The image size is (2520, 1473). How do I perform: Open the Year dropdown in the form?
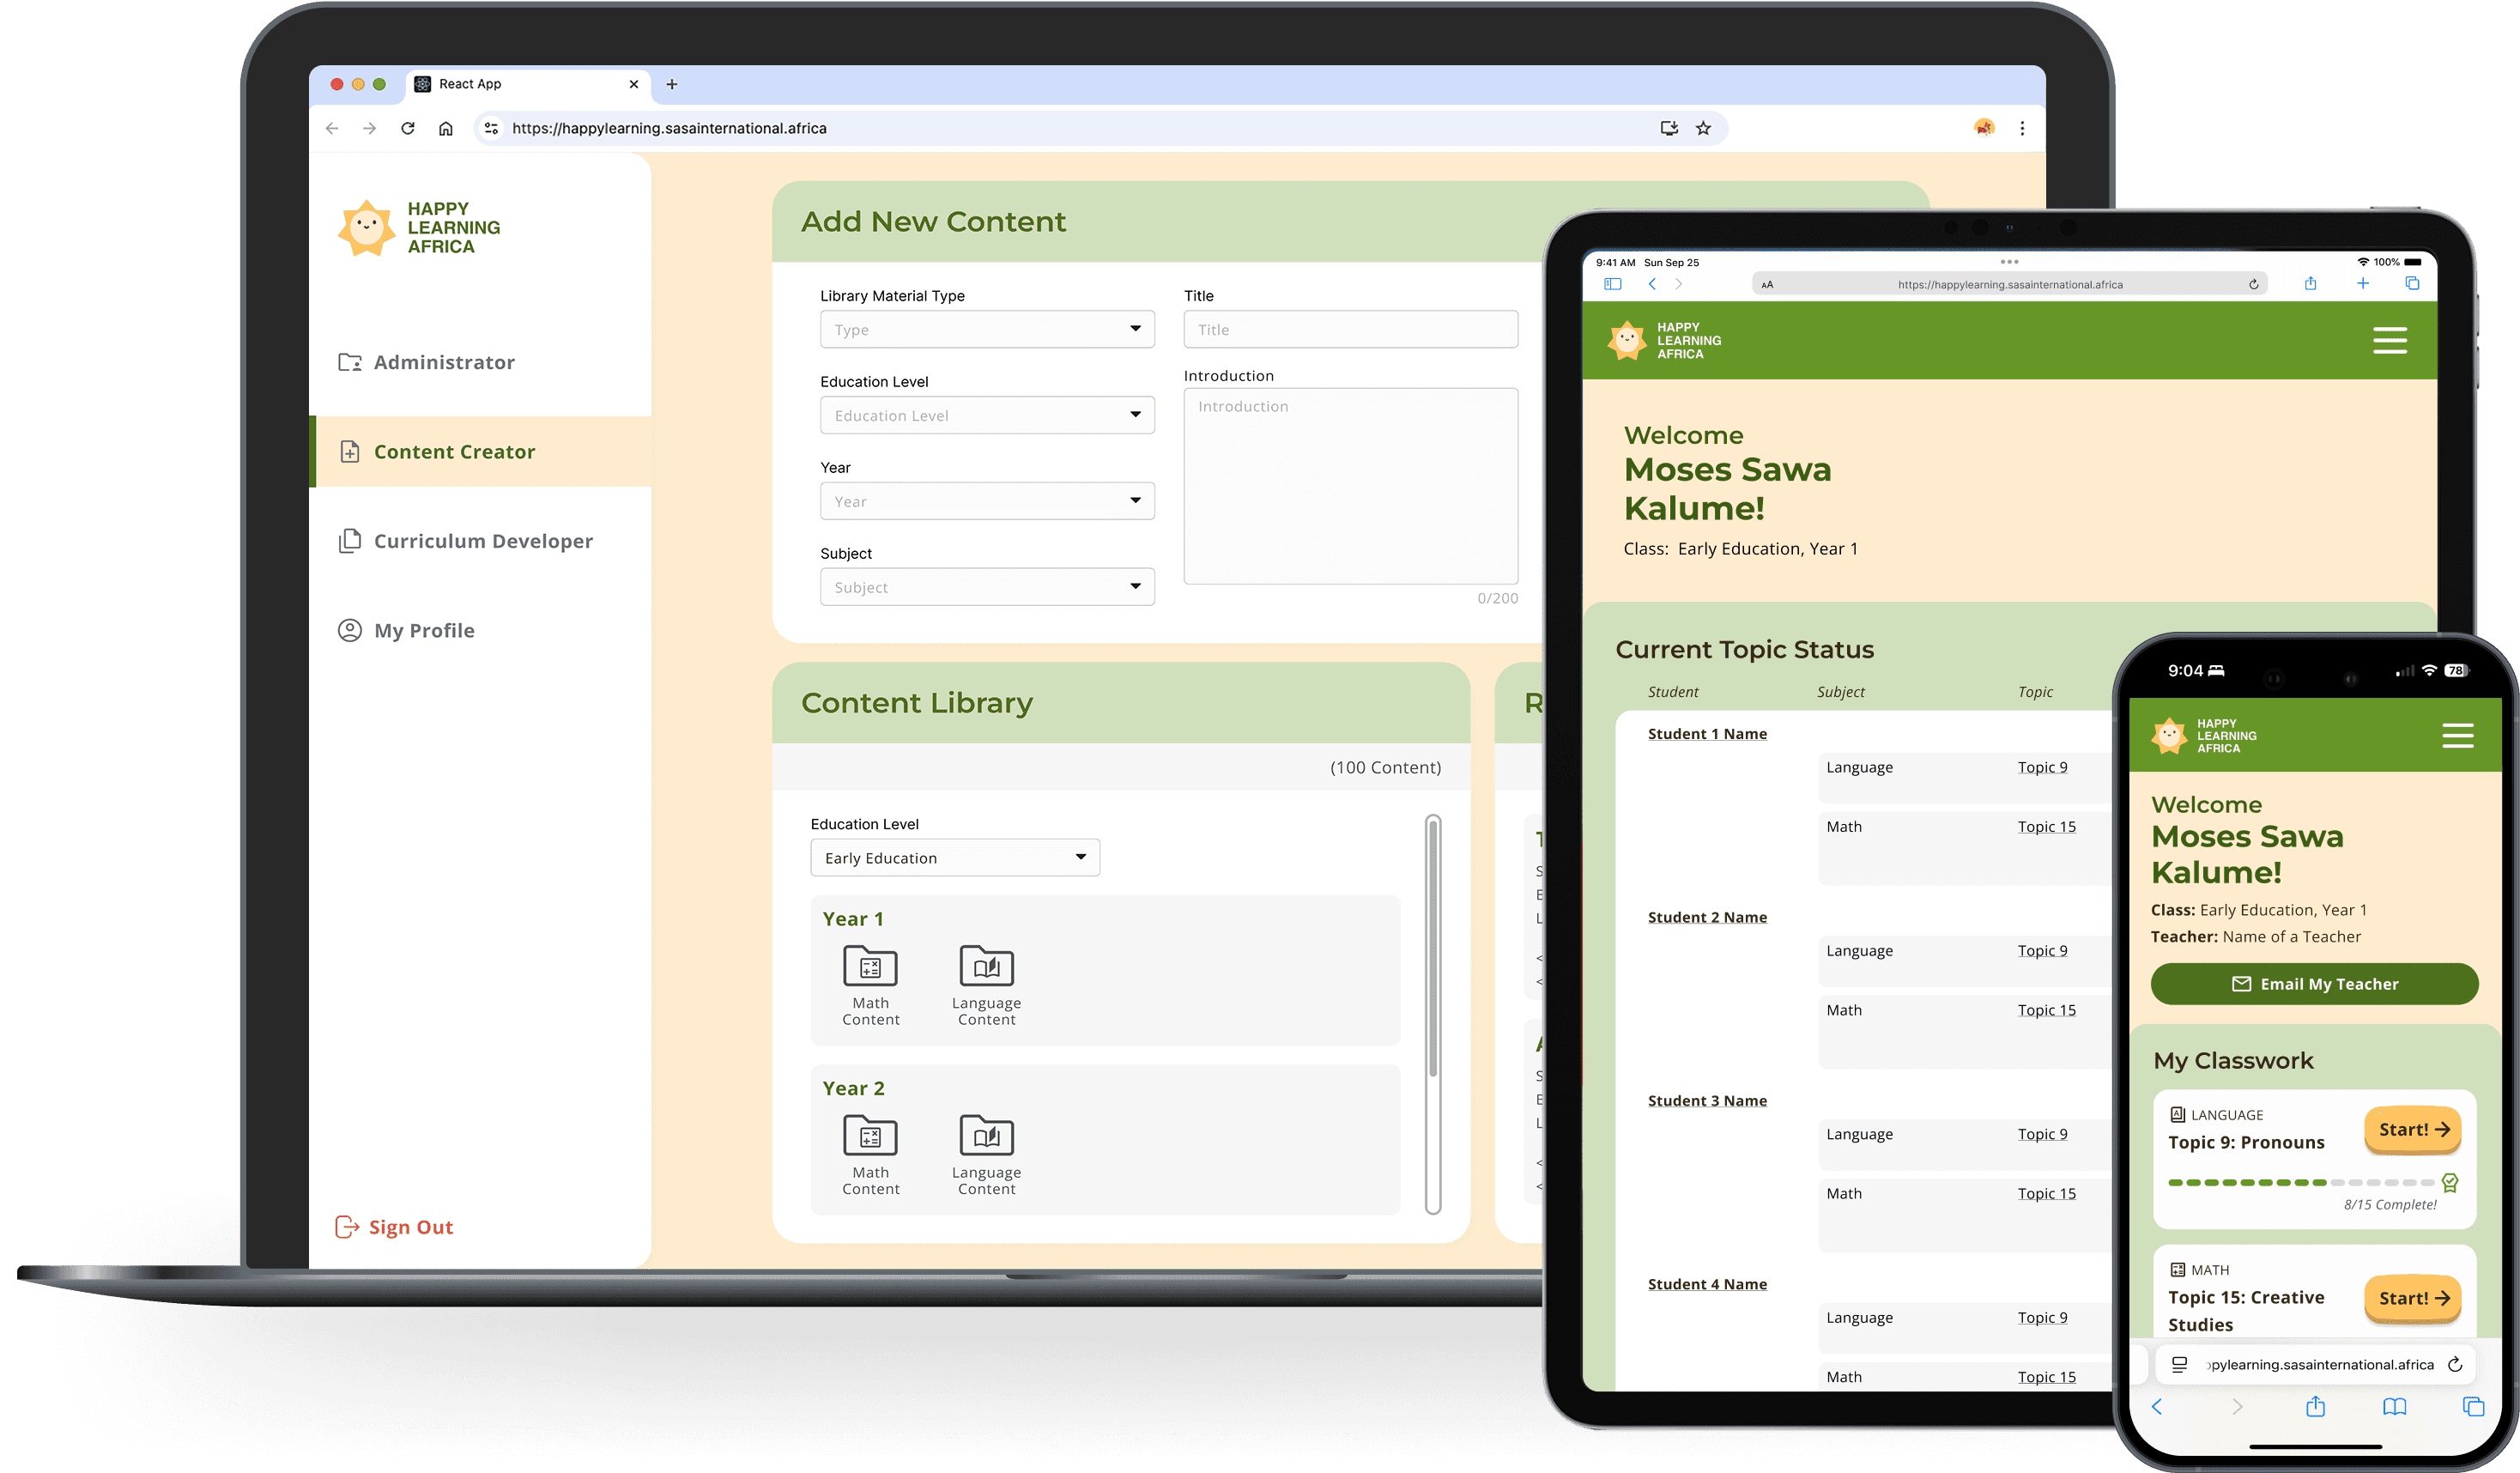point(986,501)
